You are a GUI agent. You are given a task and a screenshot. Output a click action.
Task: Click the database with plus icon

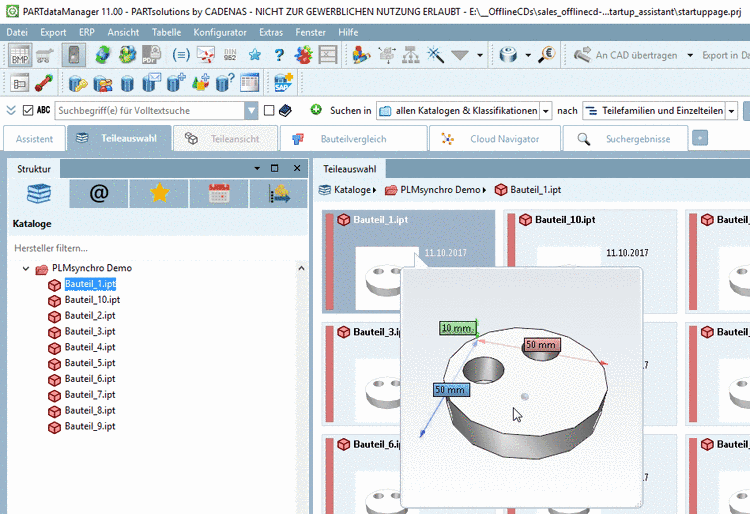point(176,82)
